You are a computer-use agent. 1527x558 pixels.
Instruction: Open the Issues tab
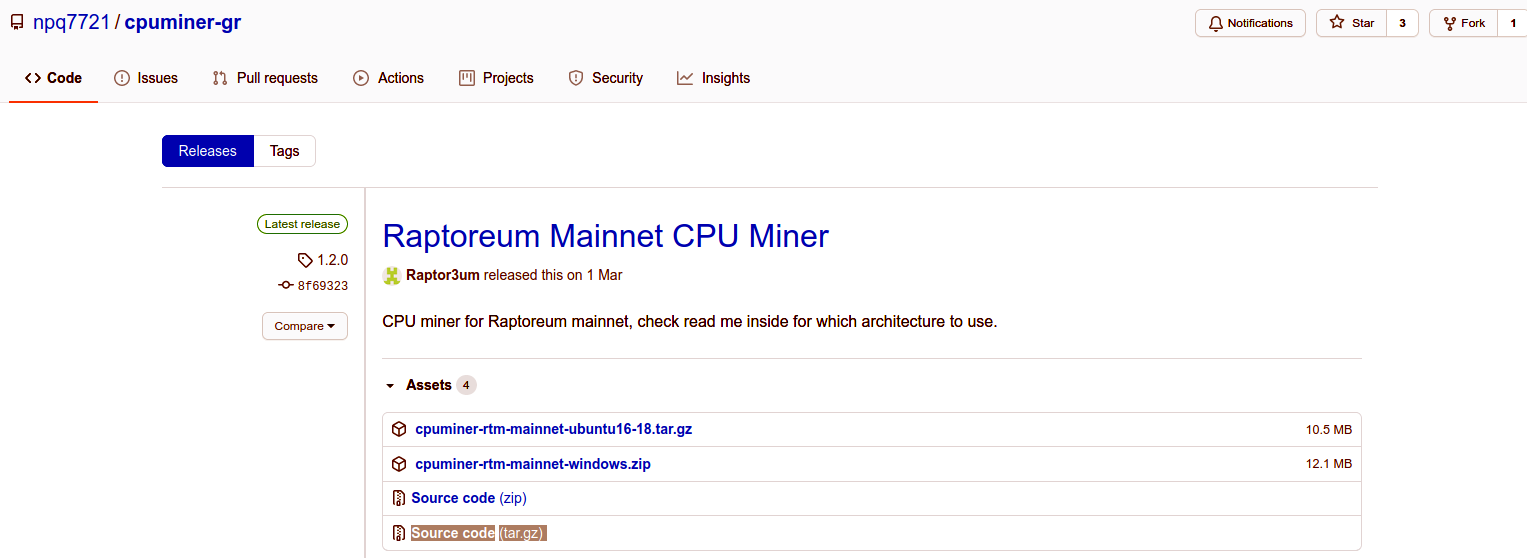pyautogui.click(x=146, y=78)
